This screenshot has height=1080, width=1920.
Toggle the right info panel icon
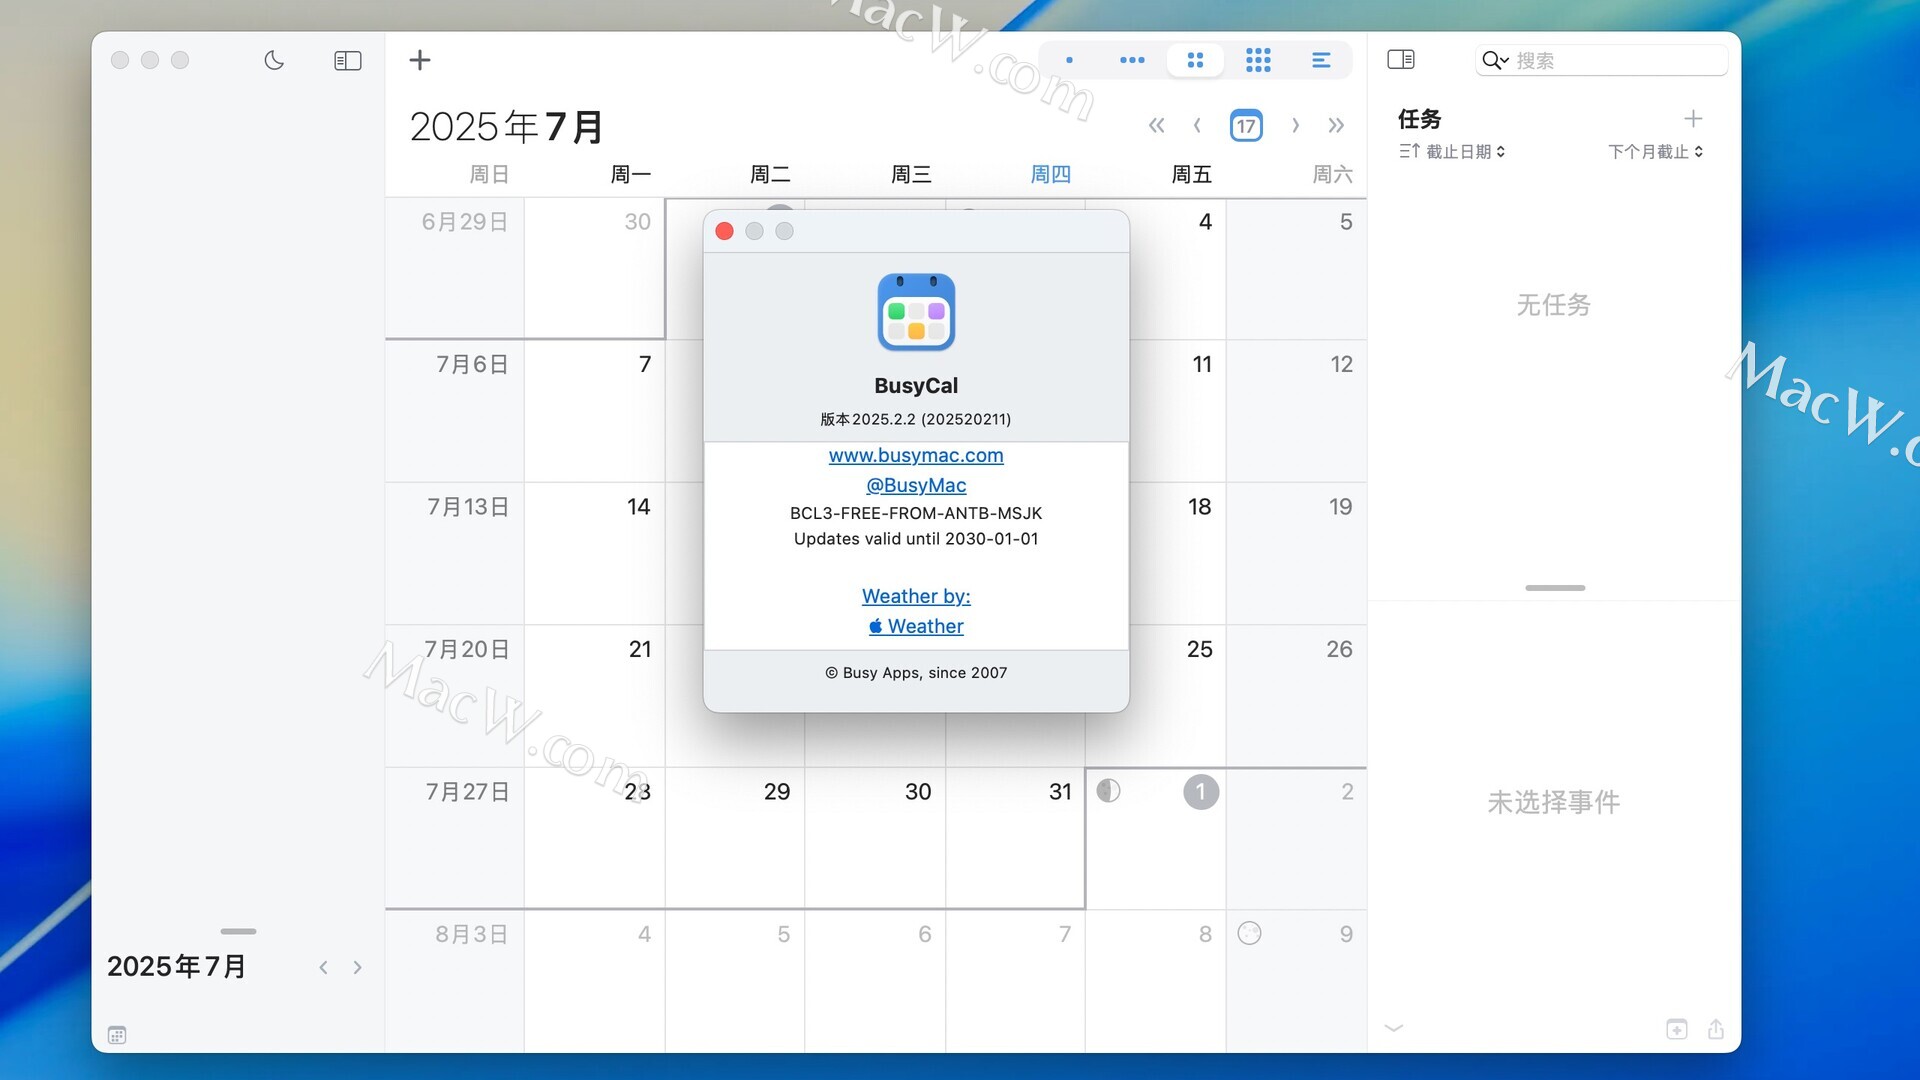1401,60
